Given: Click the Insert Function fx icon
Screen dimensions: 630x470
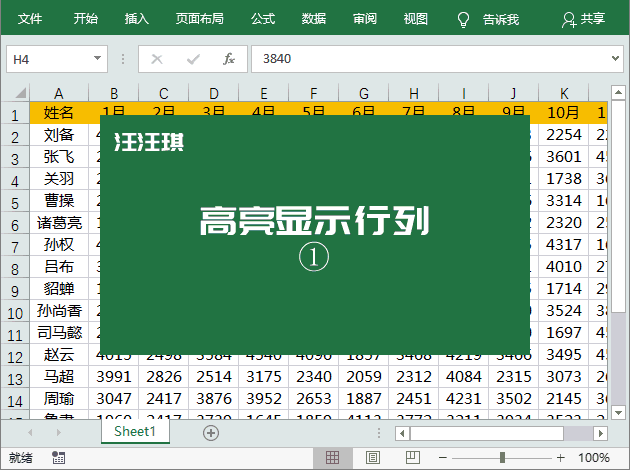Looking at the screenshot, I should tap(229, 59).
